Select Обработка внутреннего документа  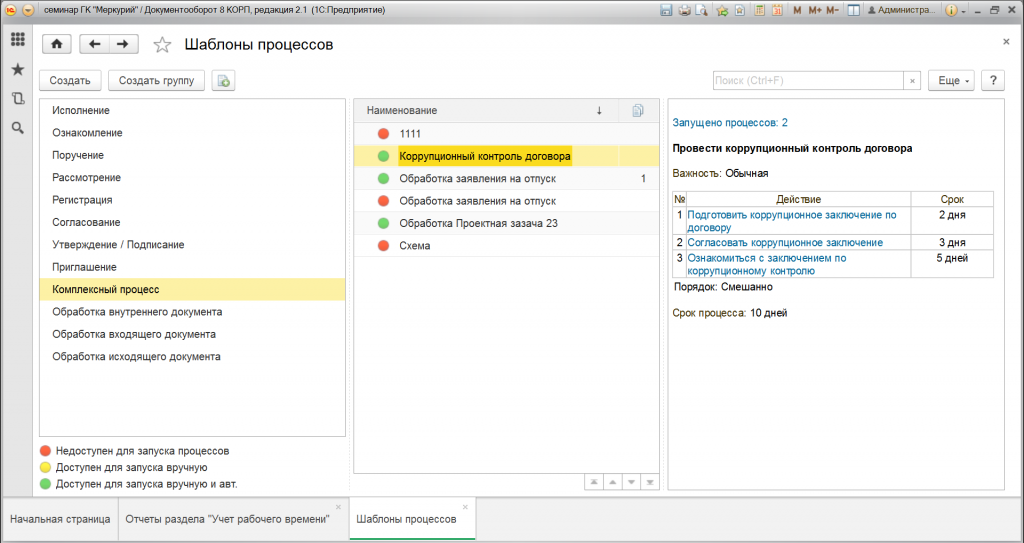192,312
